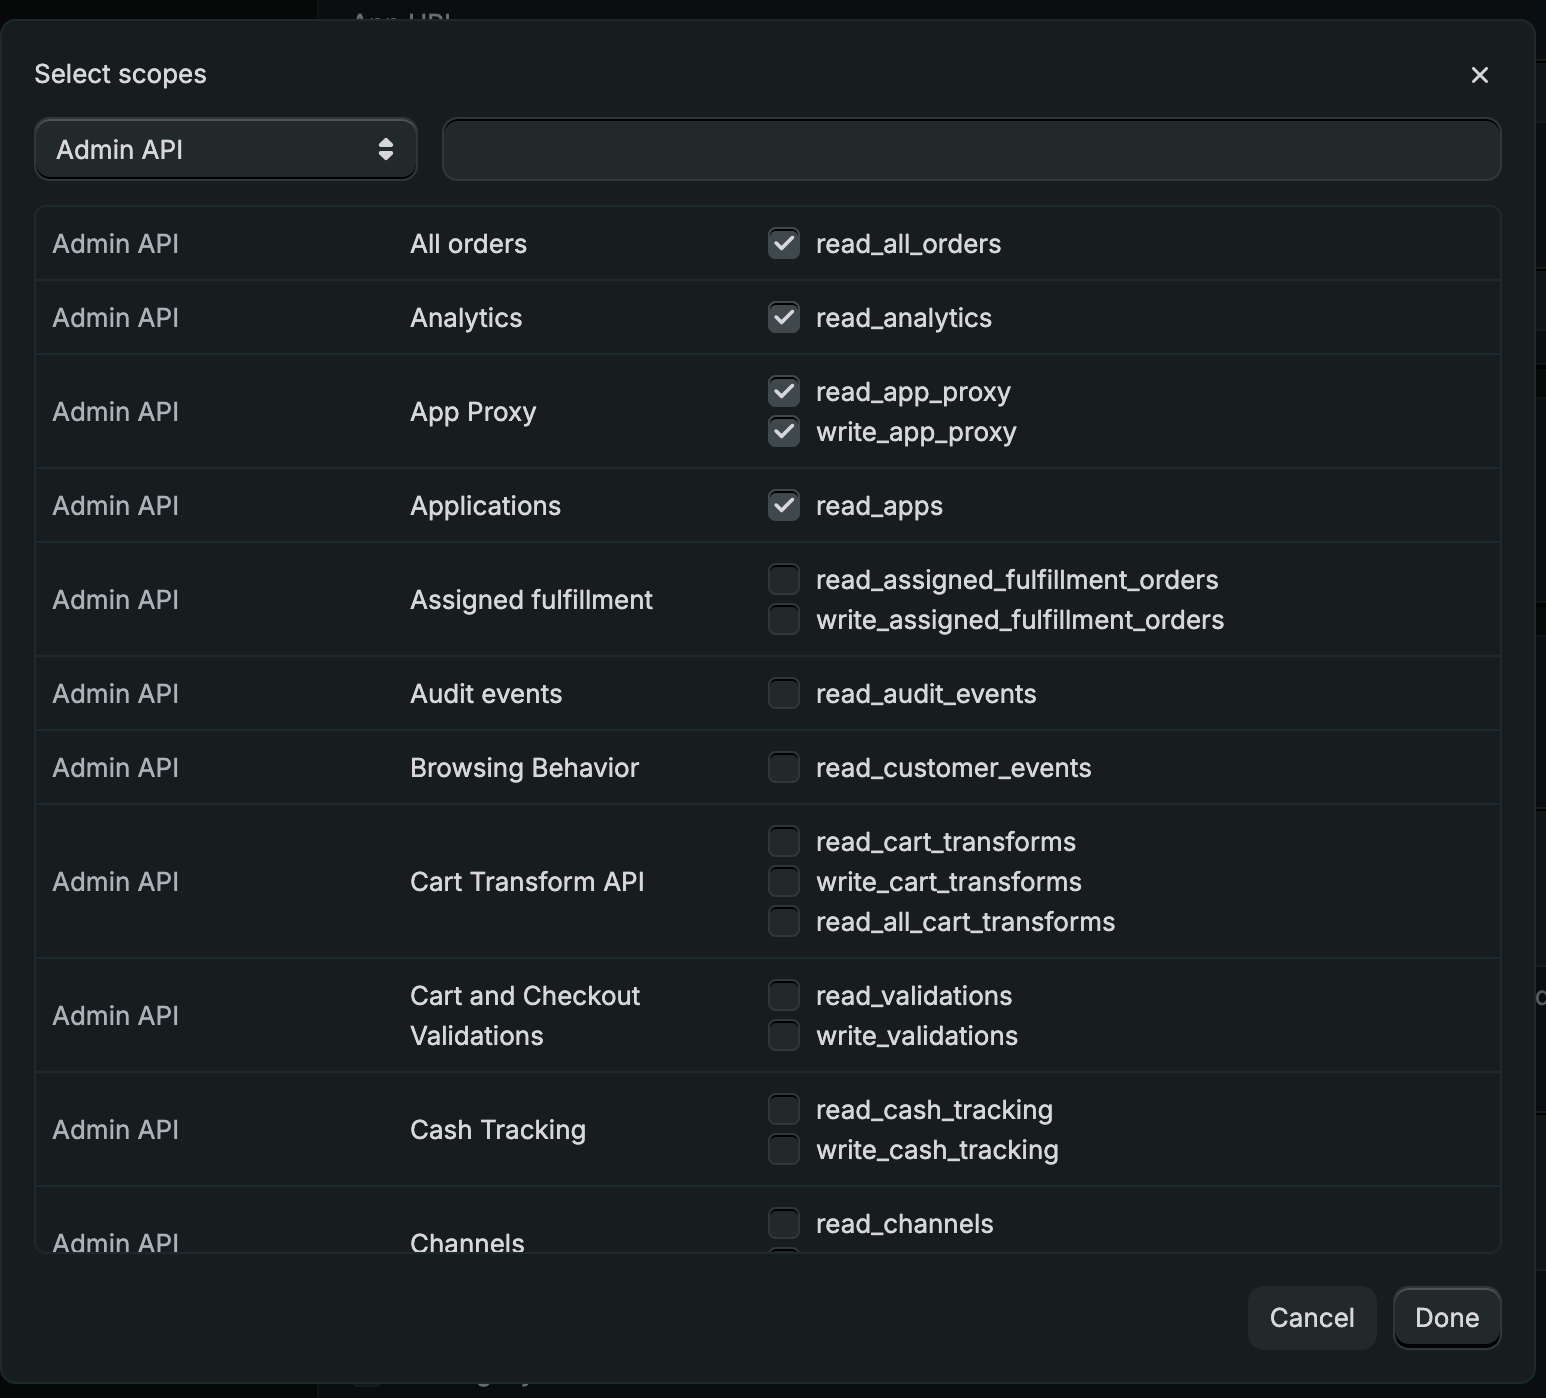
Task: Disable the write_app_proxy permission
Action: [x=784, y=431]
